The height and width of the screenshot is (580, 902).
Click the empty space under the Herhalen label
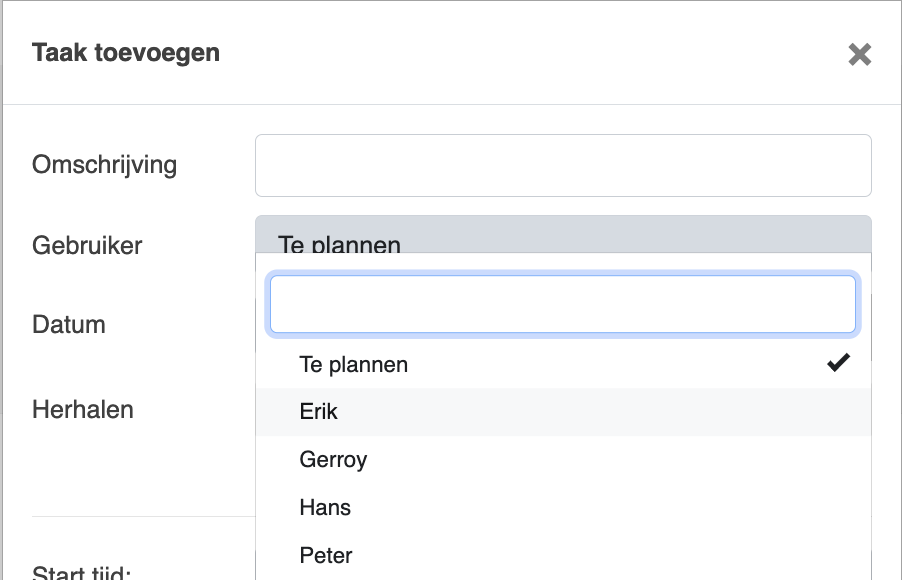coord(138,466)
